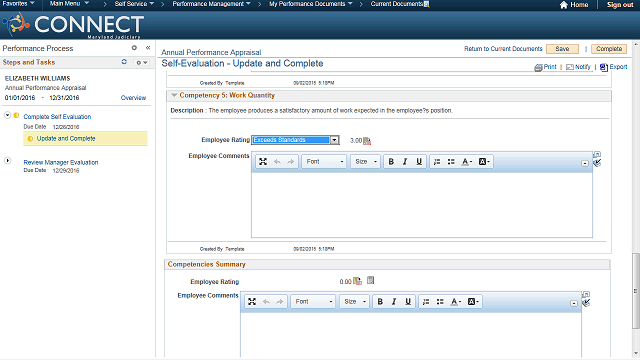
Task: Open spell check for Summary comments
Action: tap(586, 303)
